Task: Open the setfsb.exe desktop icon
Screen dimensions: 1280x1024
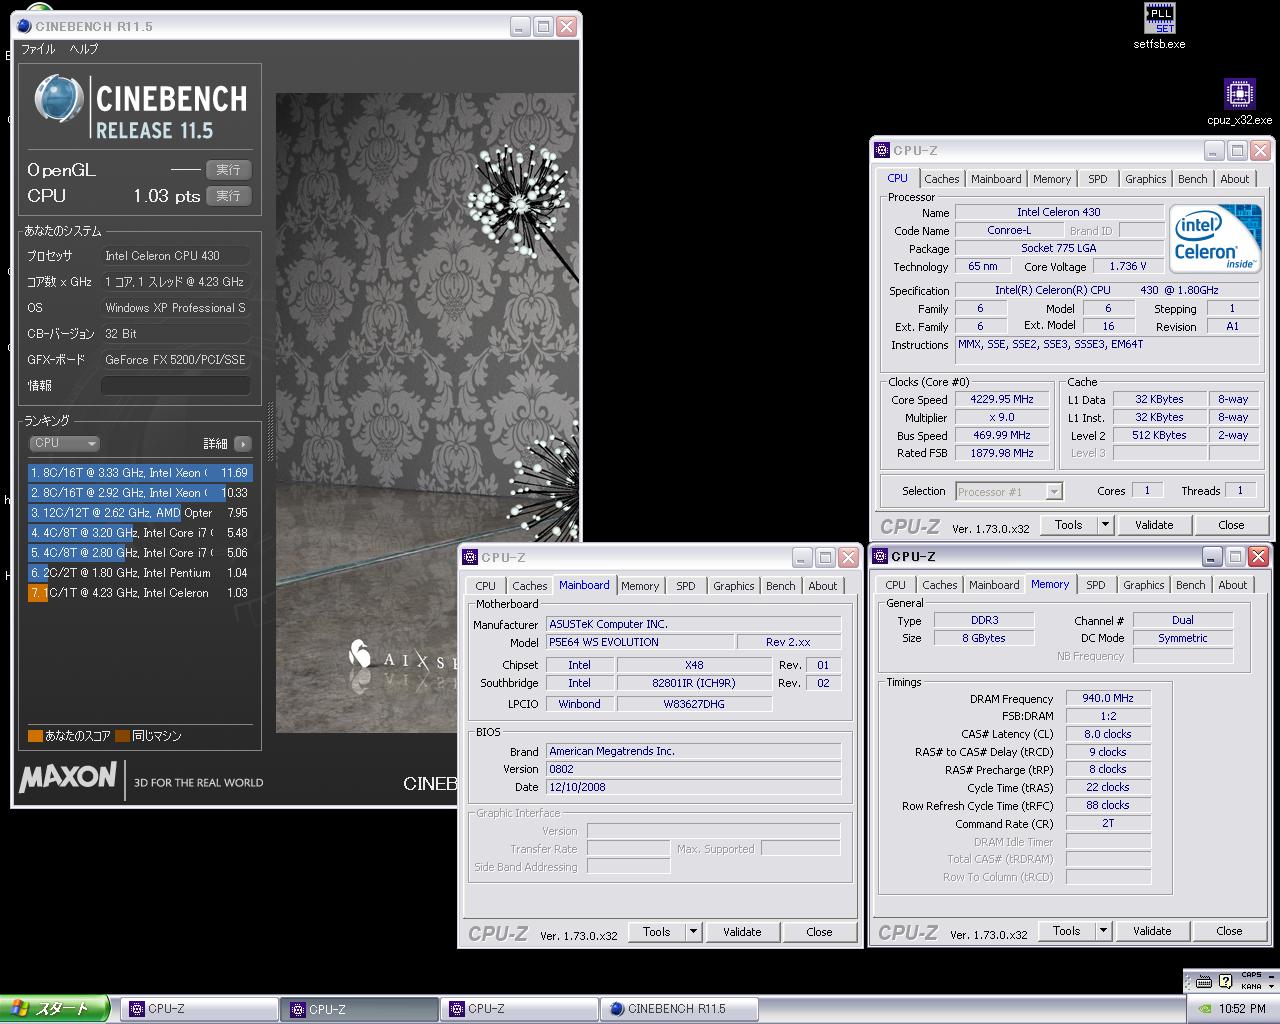Action: click(x=1159, y=27)
